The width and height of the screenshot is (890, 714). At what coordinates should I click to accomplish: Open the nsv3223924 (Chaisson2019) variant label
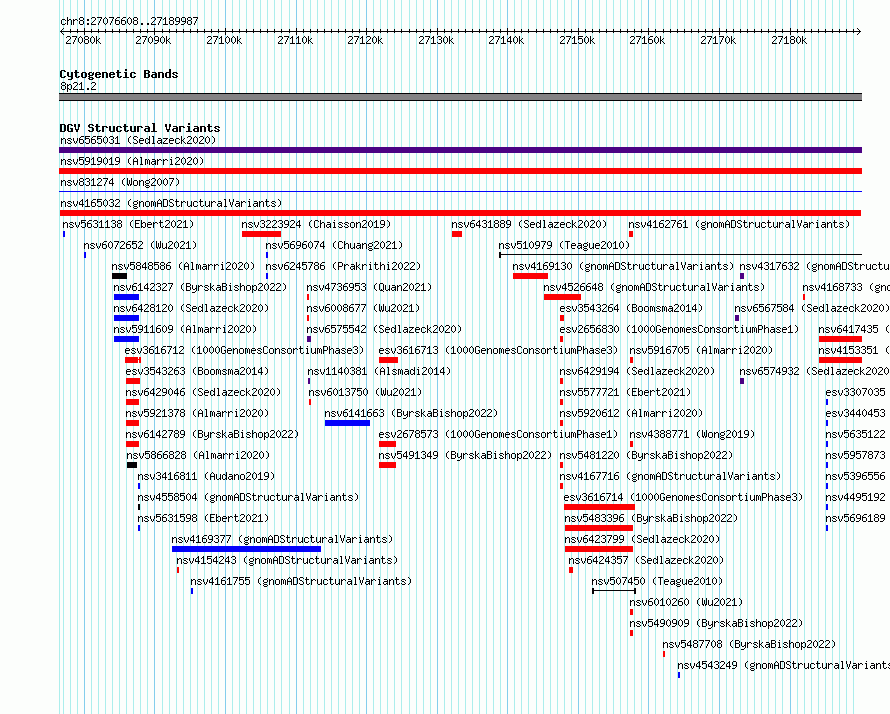pos(316,224)
